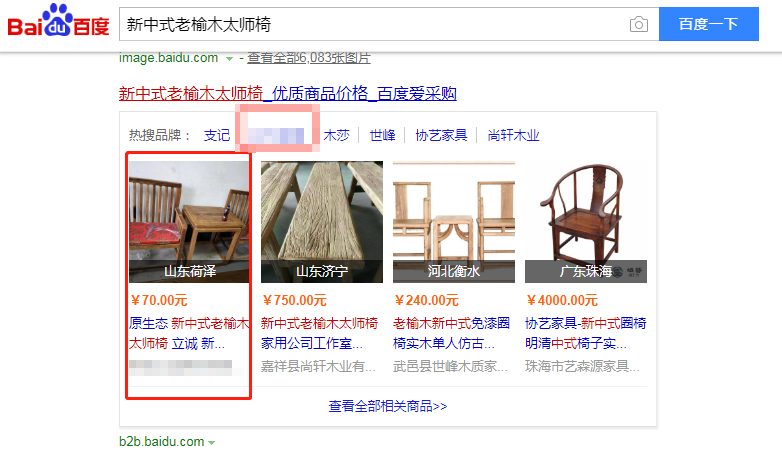This screenshot has height=467, width=782.
Task: Open 老榆木新中式免漆圈椅 product title
Action: click(451, 333)
